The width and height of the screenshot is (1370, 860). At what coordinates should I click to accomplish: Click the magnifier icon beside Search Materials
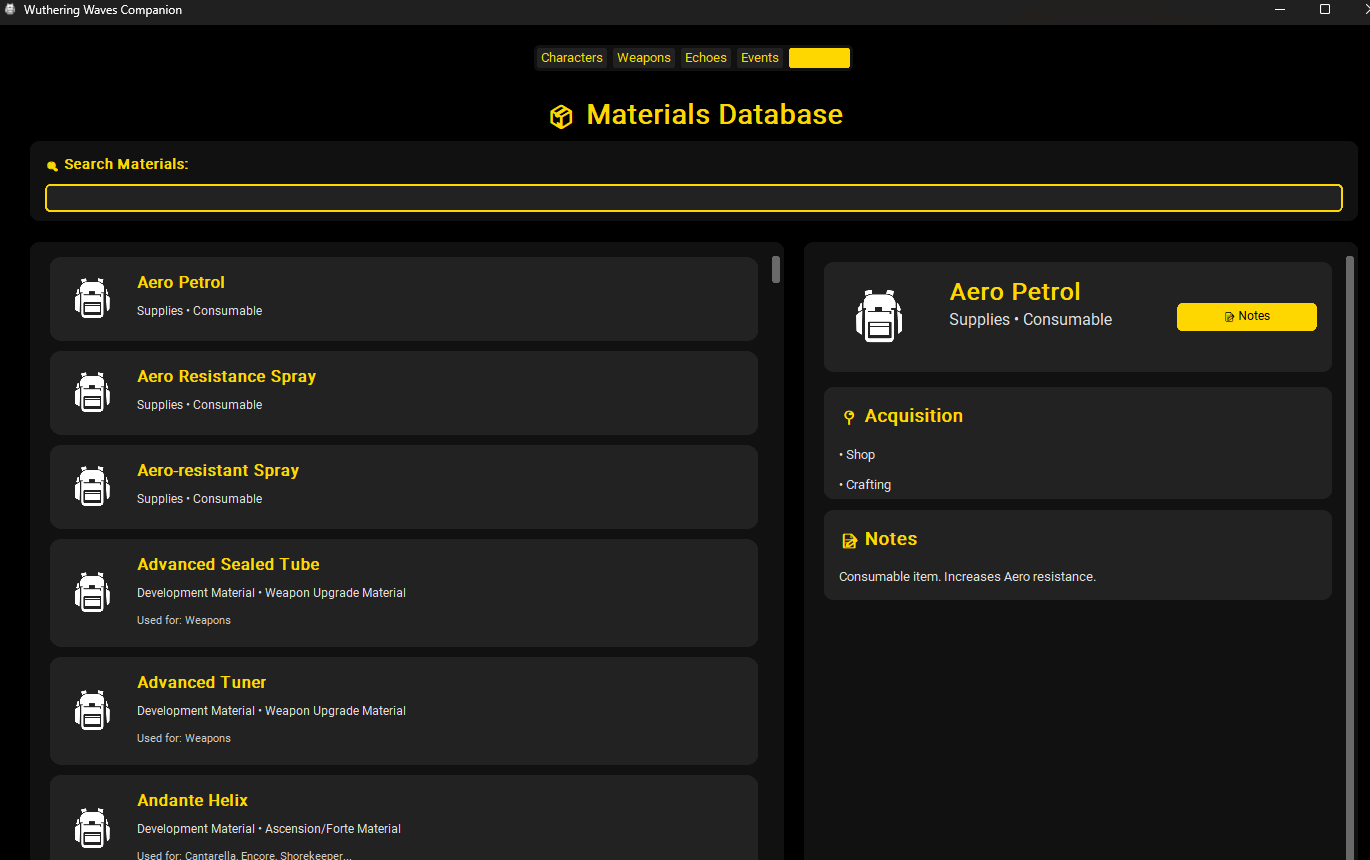53,166
